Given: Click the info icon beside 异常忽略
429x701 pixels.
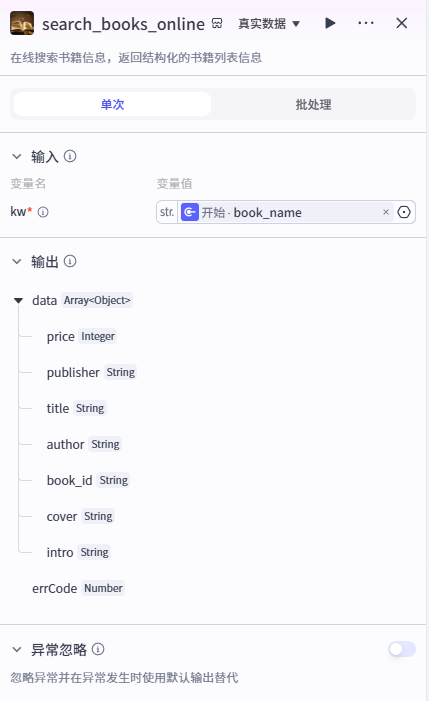Looking at the screenshot, I should coord(98,649).
